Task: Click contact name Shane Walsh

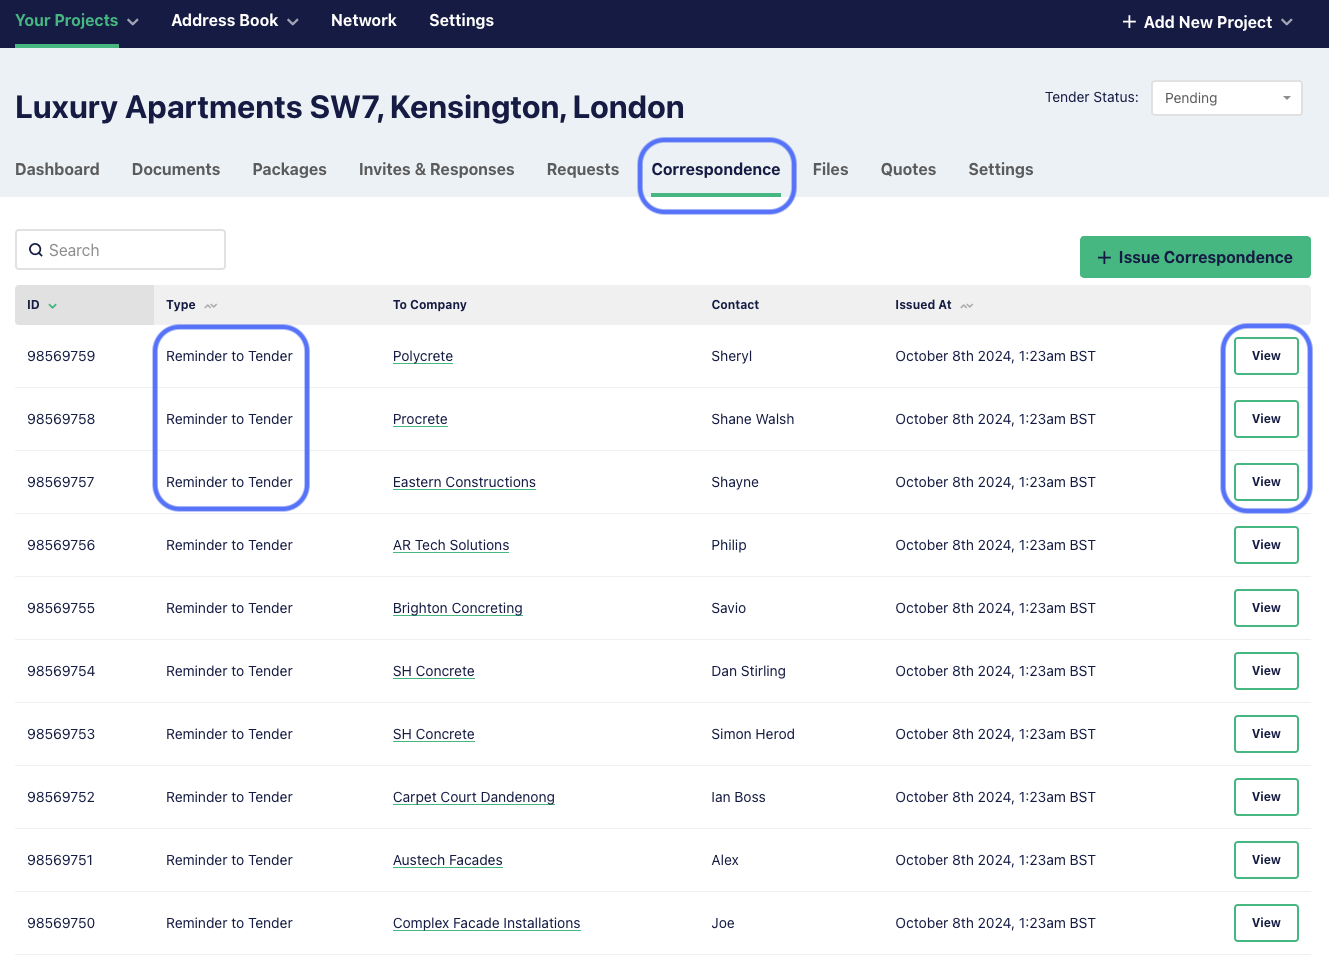Action: pyautogui.click(x=753, y=419)
